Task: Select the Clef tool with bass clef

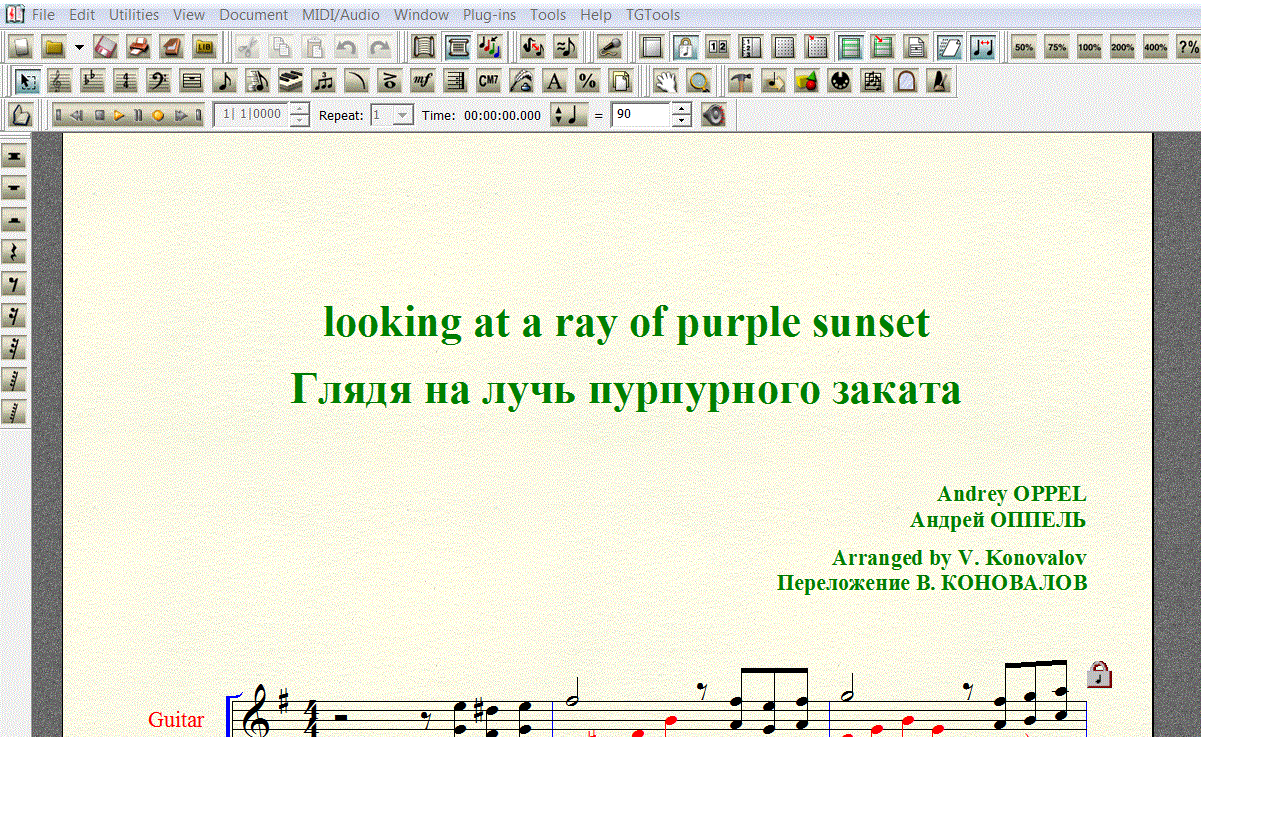Action: click(159, 81)
